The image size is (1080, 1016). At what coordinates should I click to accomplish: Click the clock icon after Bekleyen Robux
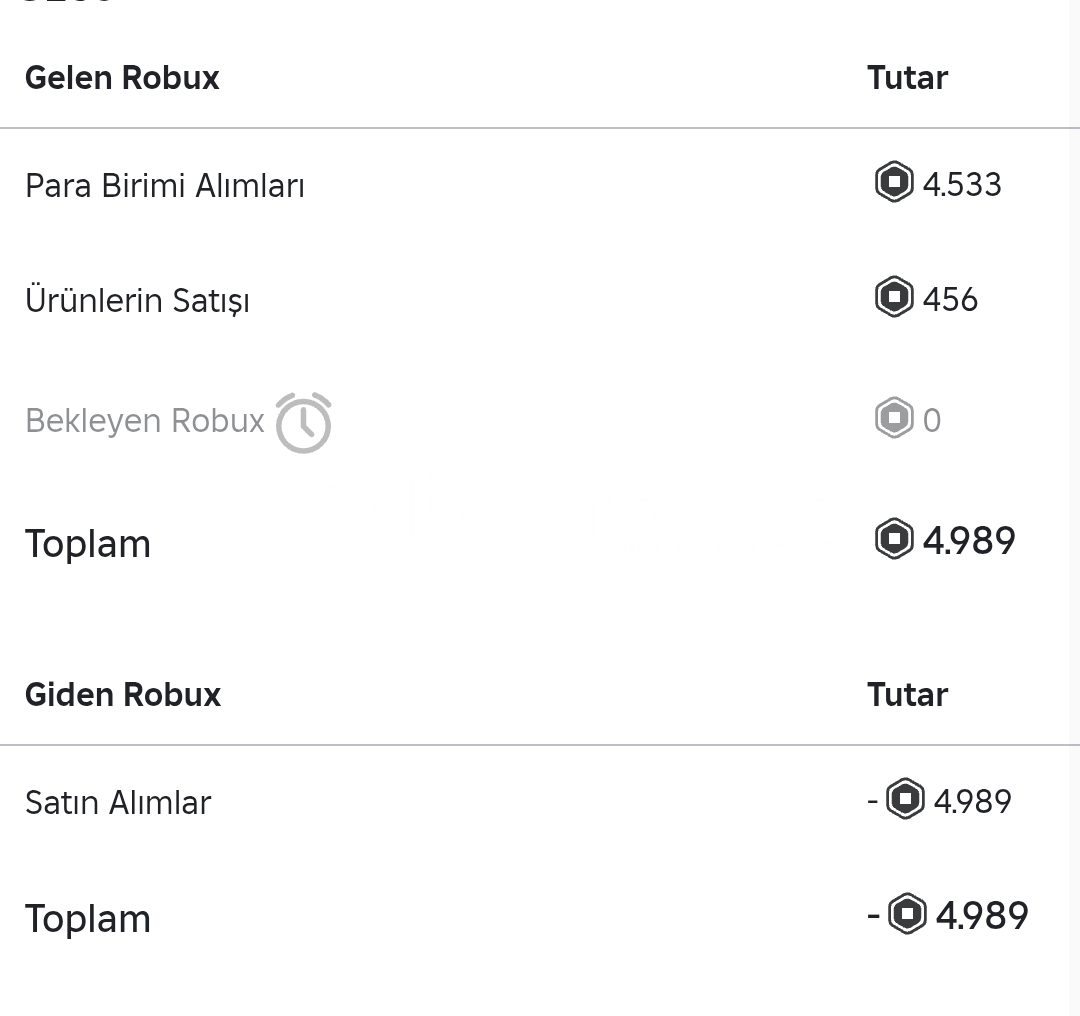[304, 423]
